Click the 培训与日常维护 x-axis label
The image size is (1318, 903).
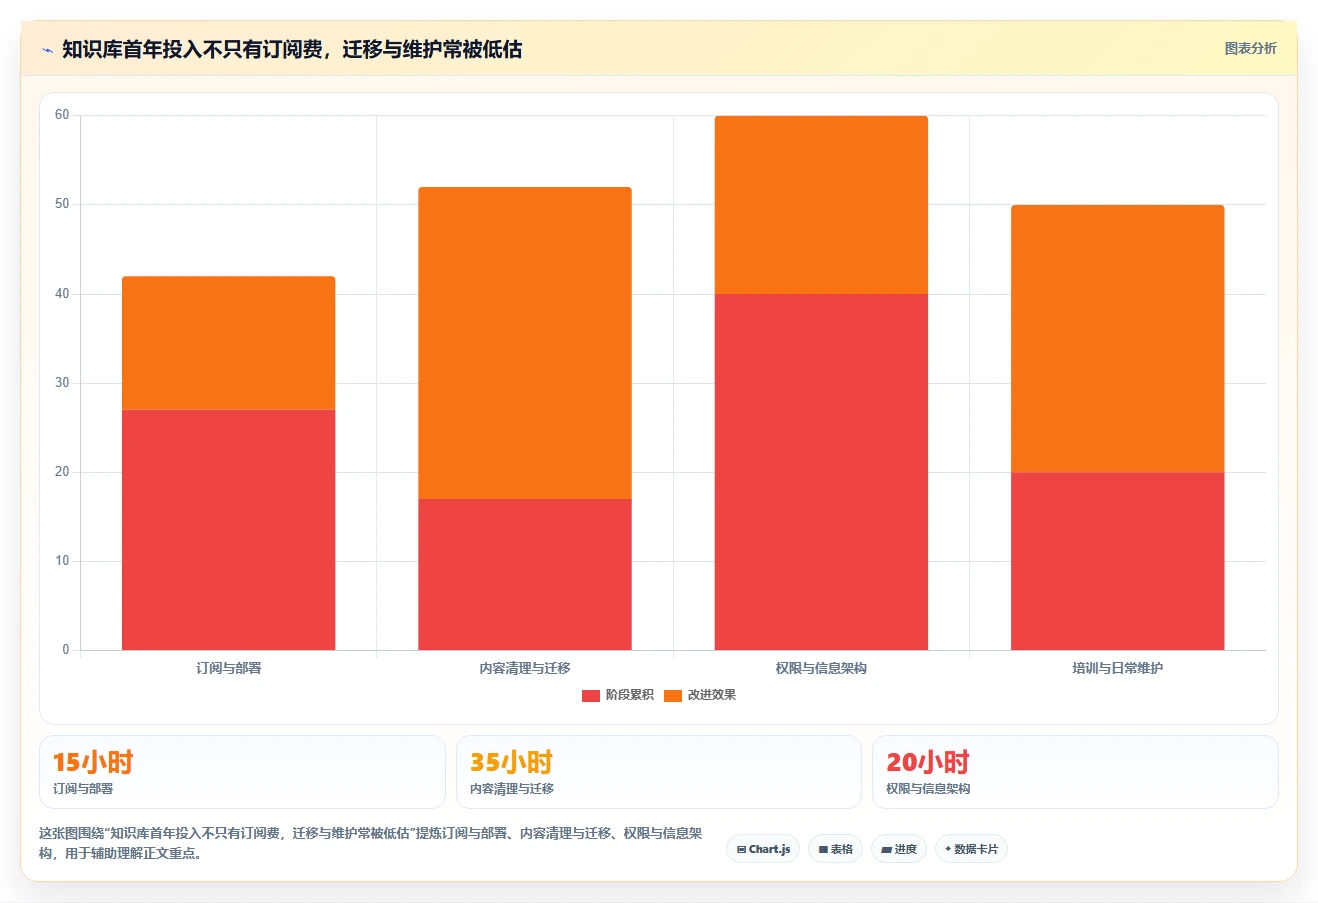pos(1118,668)
